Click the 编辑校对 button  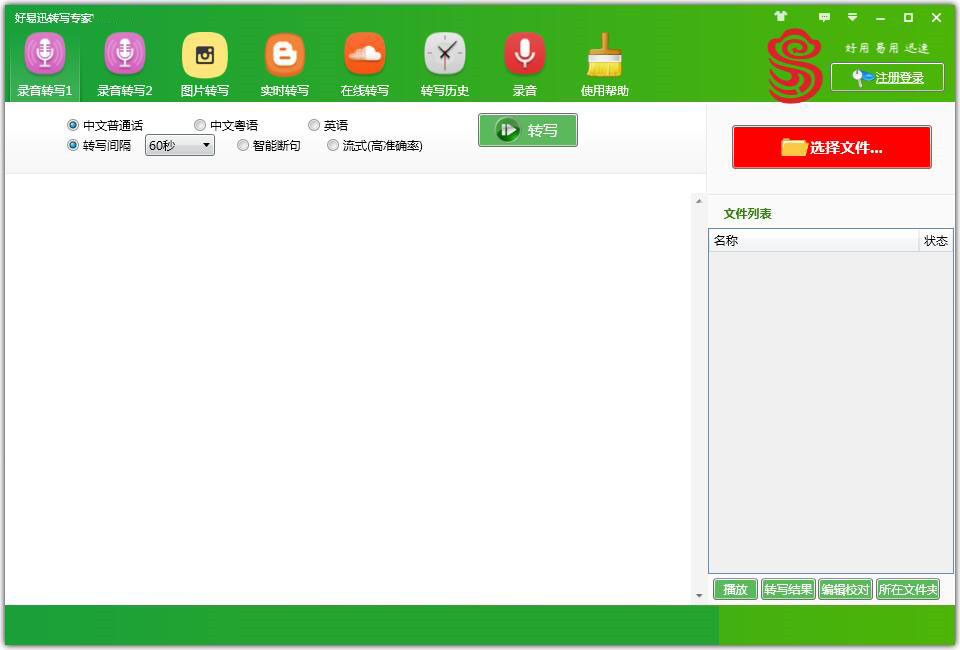tap(846, 589)
